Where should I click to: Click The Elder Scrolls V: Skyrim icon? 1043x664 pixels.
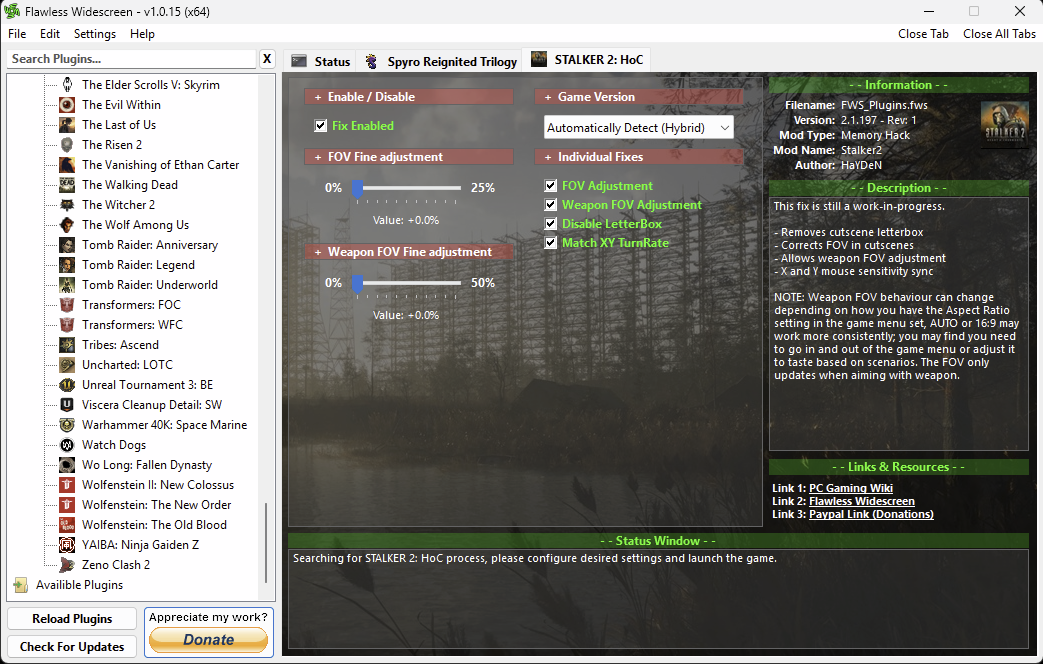click(x=67, y=84)
